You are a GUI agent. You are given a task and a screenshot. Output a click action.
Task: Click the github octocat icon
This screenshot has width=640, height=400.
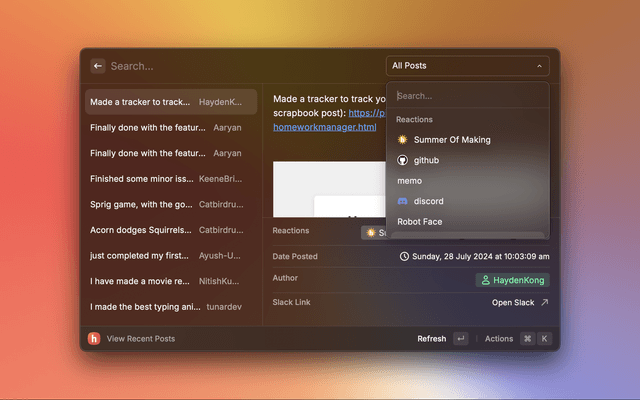[x=402, y=160]
